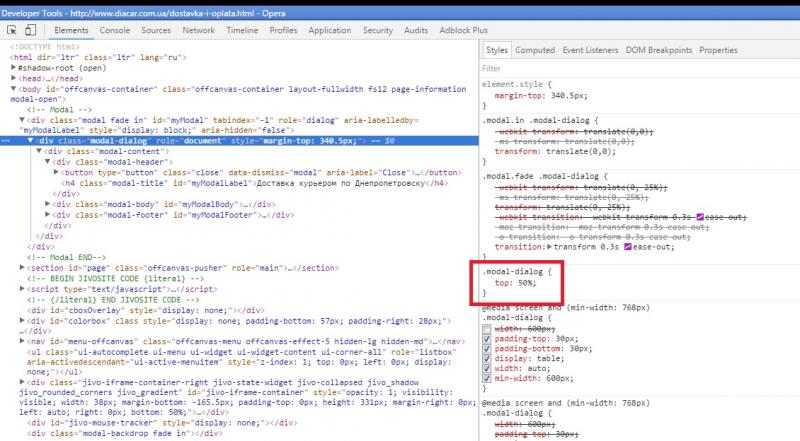800x441 pixels.
Task: Expand the #shadow-root node
Action: pyautogui.click(x=14, y=67)
